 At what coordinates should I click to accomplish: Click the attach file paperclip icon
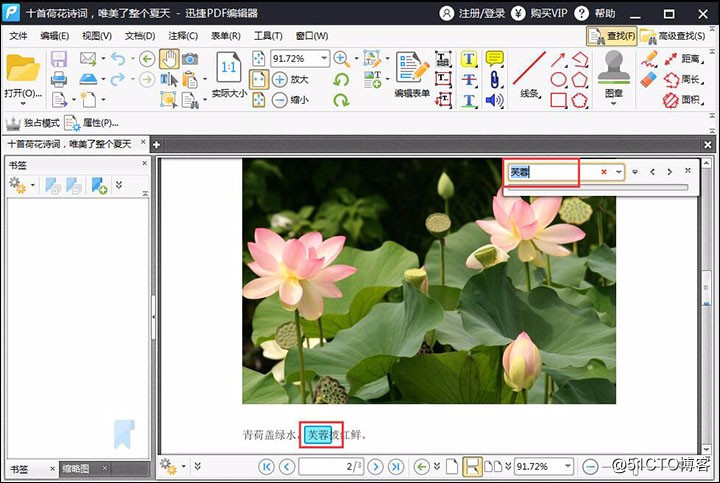[x=494, y=80]
